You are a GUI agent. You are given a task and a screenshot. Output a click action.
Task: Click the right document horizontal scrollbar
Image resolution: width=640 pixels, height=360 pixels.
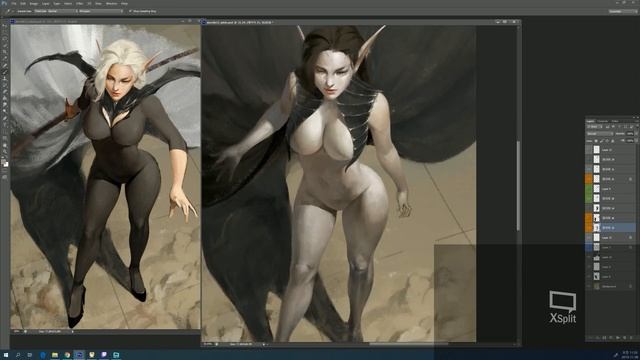pyautogui.click(x=408, y=344)
